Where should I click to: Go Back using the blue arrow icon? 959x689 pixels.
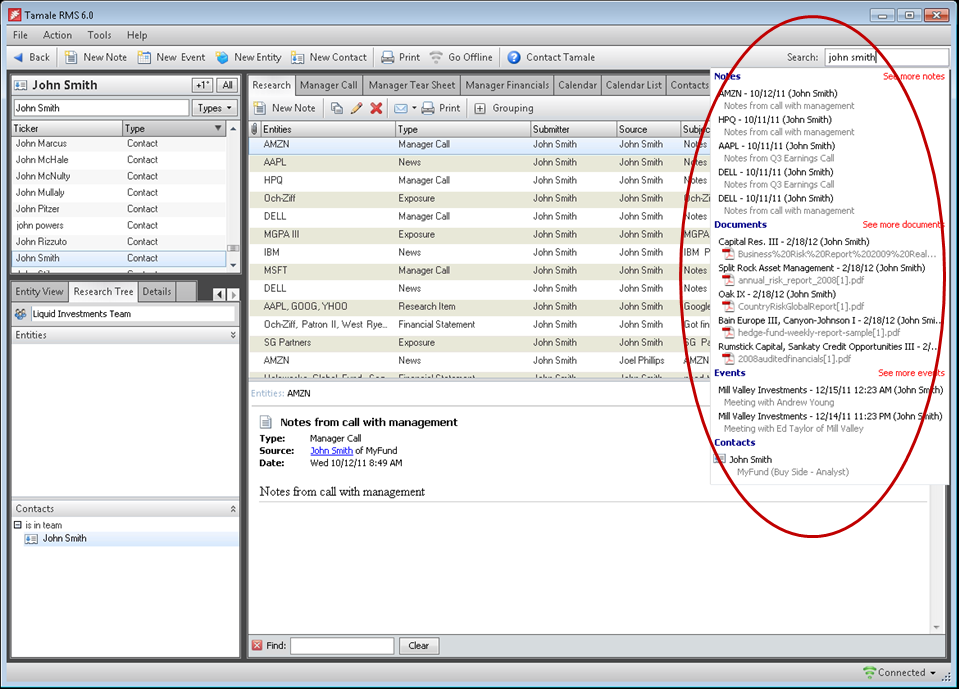coord(18,57)
